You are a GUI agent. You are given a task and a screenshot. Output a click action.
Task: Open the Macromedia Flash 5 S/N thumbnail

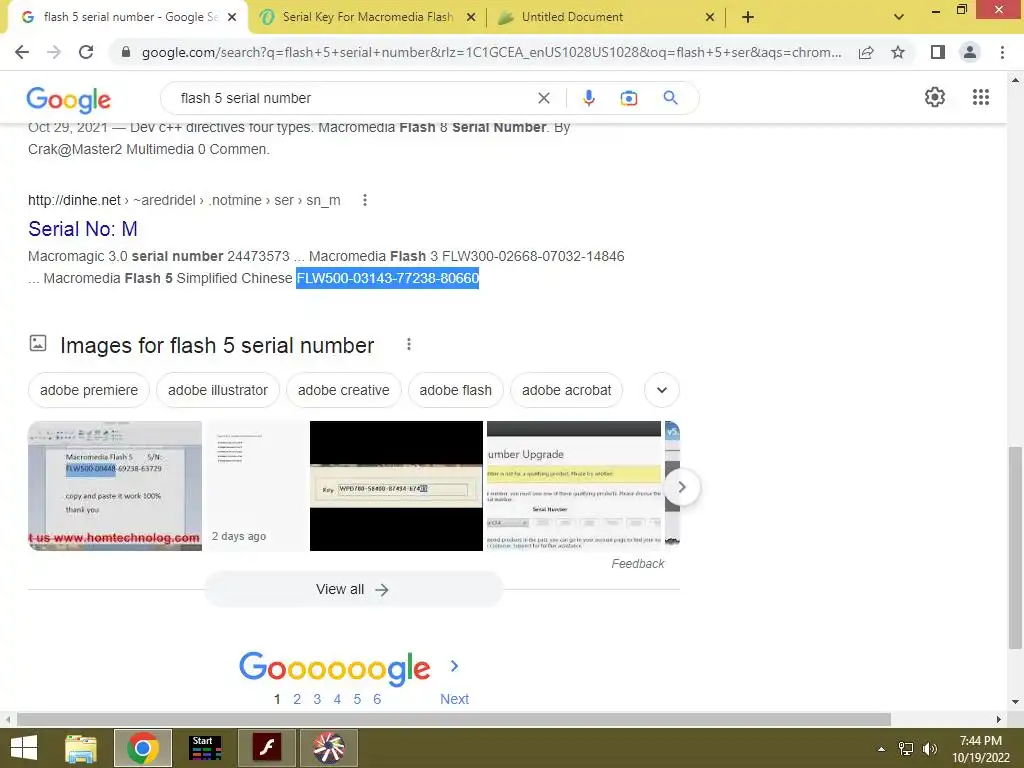[x=115, y=486]
